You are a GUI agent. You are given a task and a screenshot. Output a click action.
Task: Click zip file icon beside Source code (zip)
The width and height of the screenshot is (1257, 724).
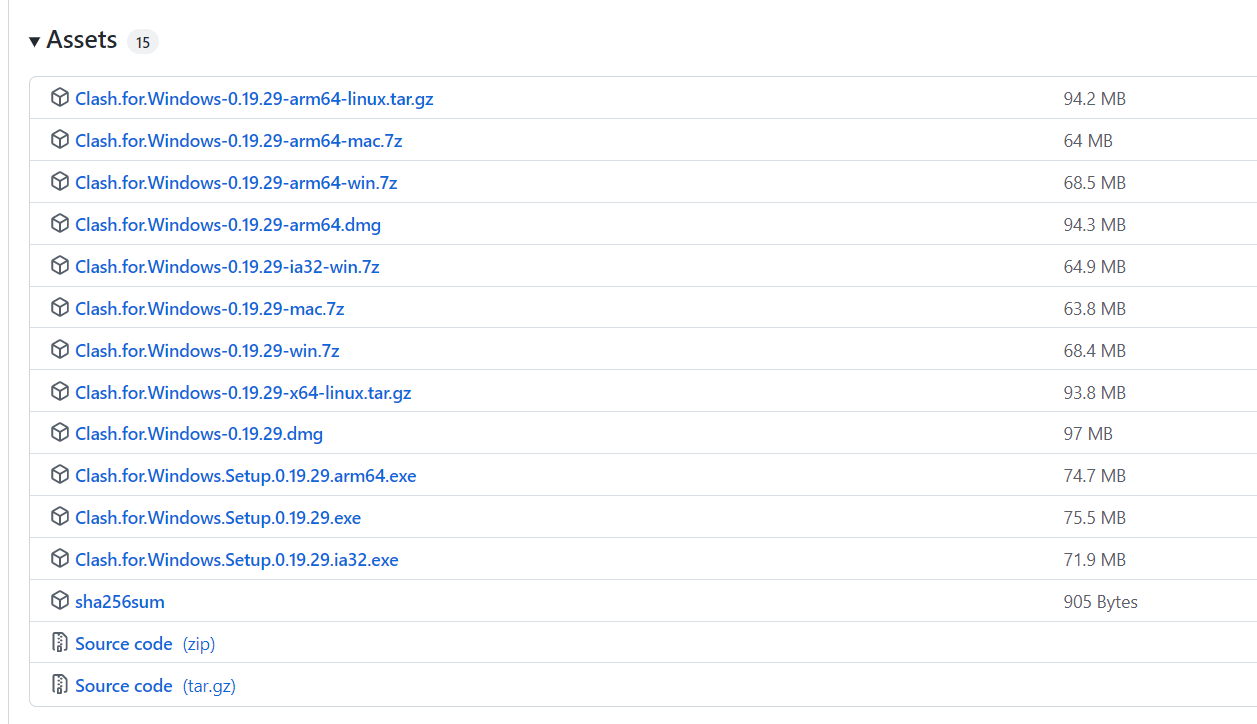pos(60,643)
